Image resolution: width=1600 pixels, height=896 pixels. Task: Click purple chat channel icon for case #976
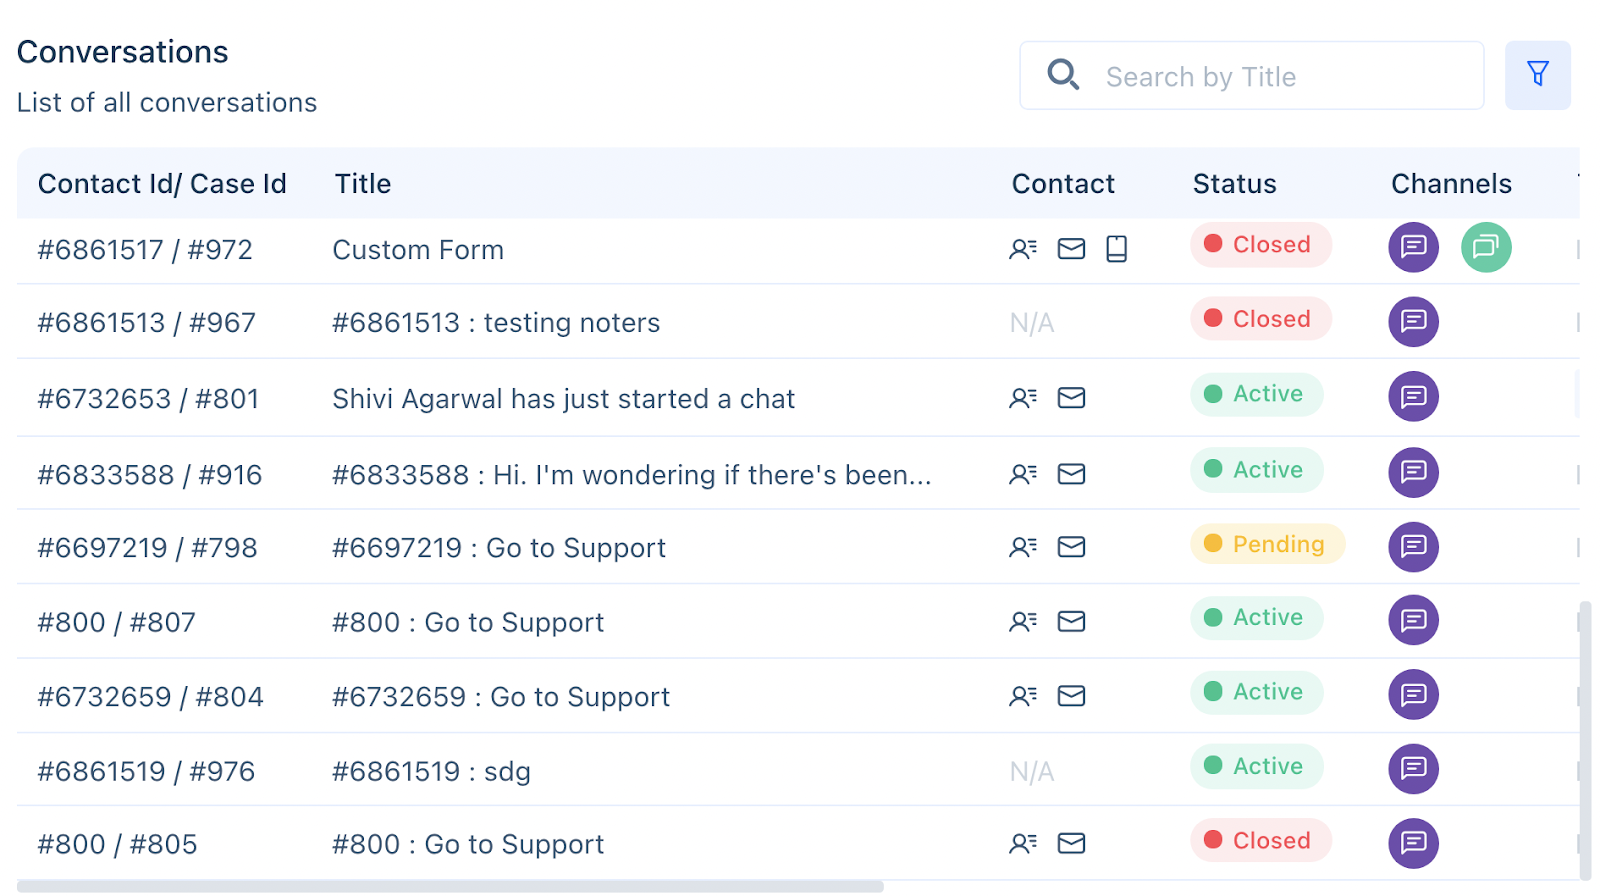[1413, 769]
